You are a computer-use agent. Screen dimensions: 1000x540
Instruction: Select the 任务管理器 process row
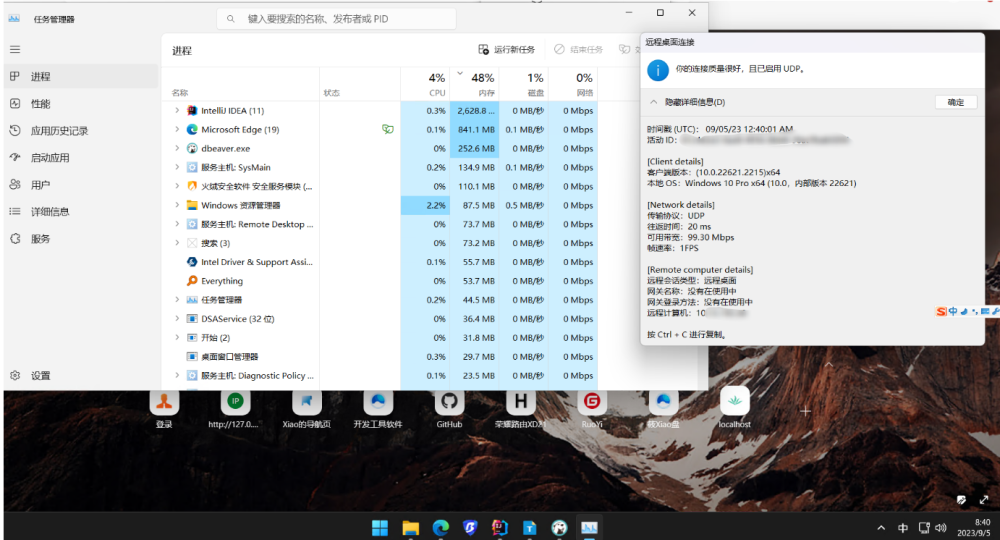tap(381, 300)
